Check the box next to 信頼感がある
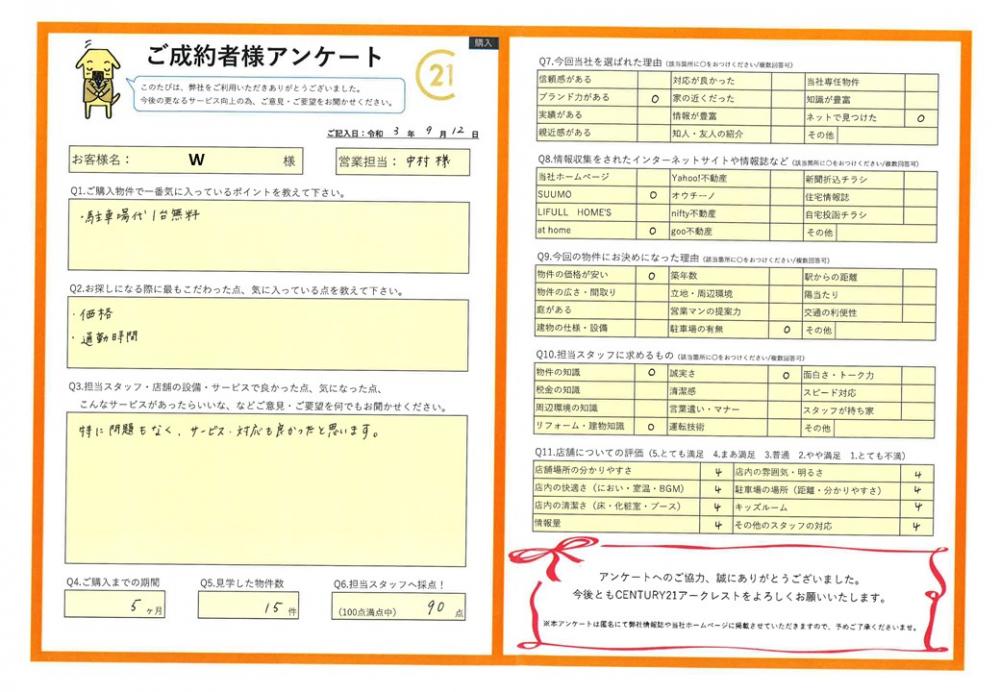1000x692 pixels. [x=652, y=82]
